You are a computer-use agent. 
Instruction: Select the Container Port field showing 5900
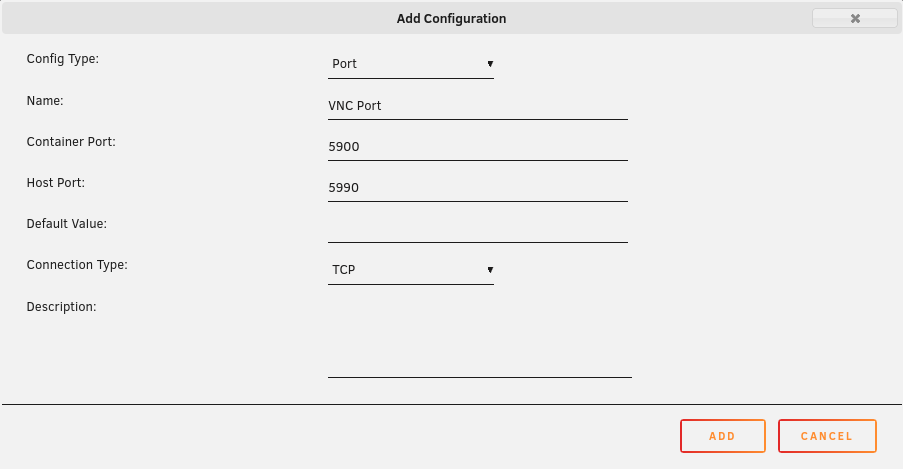point(477,147)
